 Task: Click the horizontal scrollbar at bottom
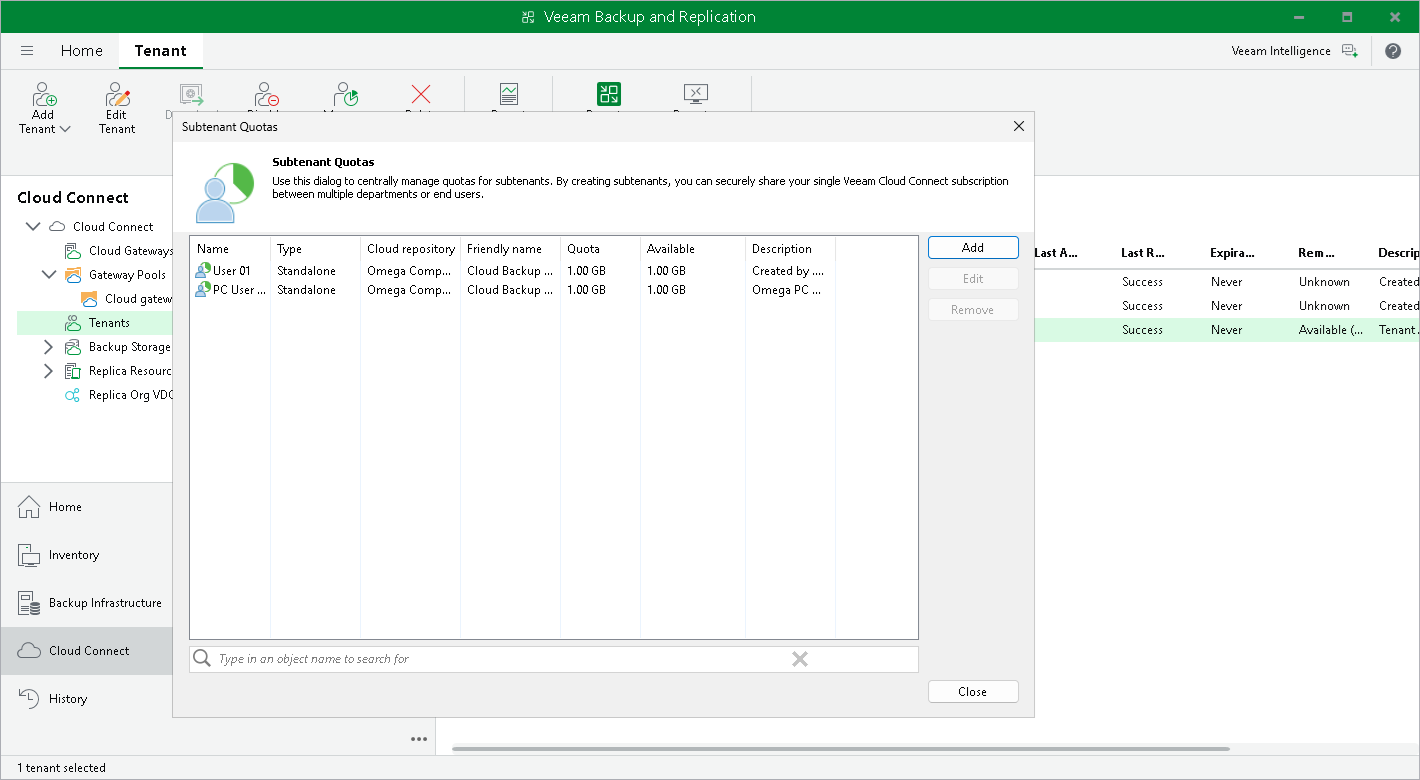(x=840, y=748)
